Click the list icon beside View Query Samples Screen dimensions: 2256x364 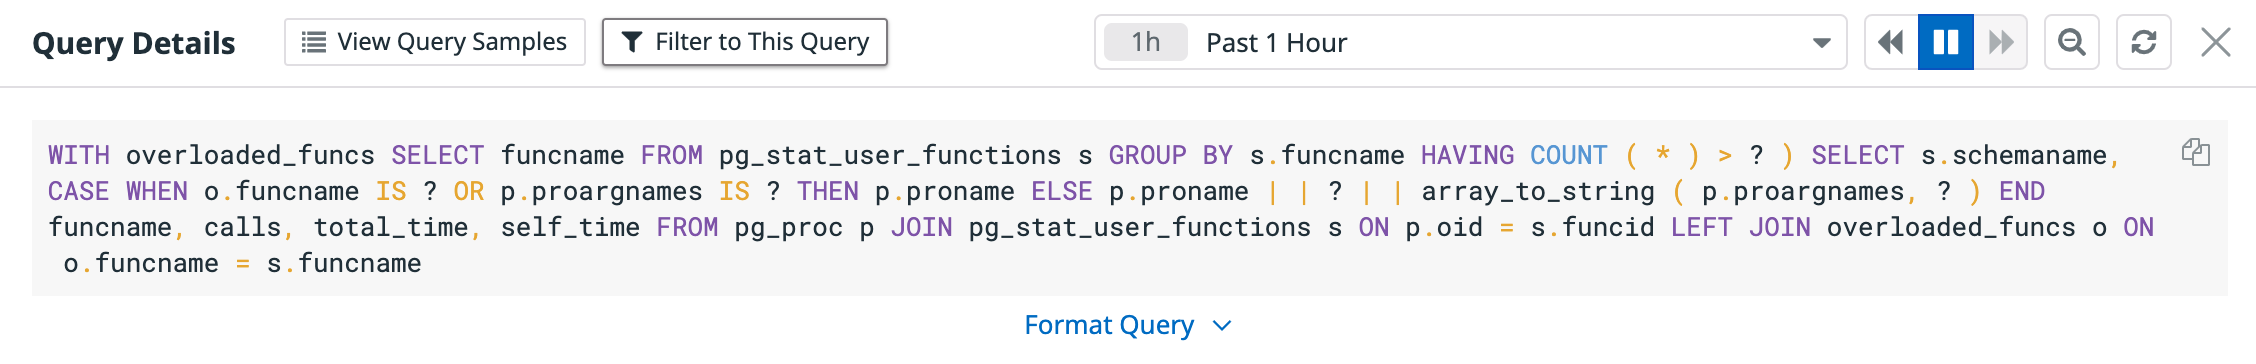(314, 42)
